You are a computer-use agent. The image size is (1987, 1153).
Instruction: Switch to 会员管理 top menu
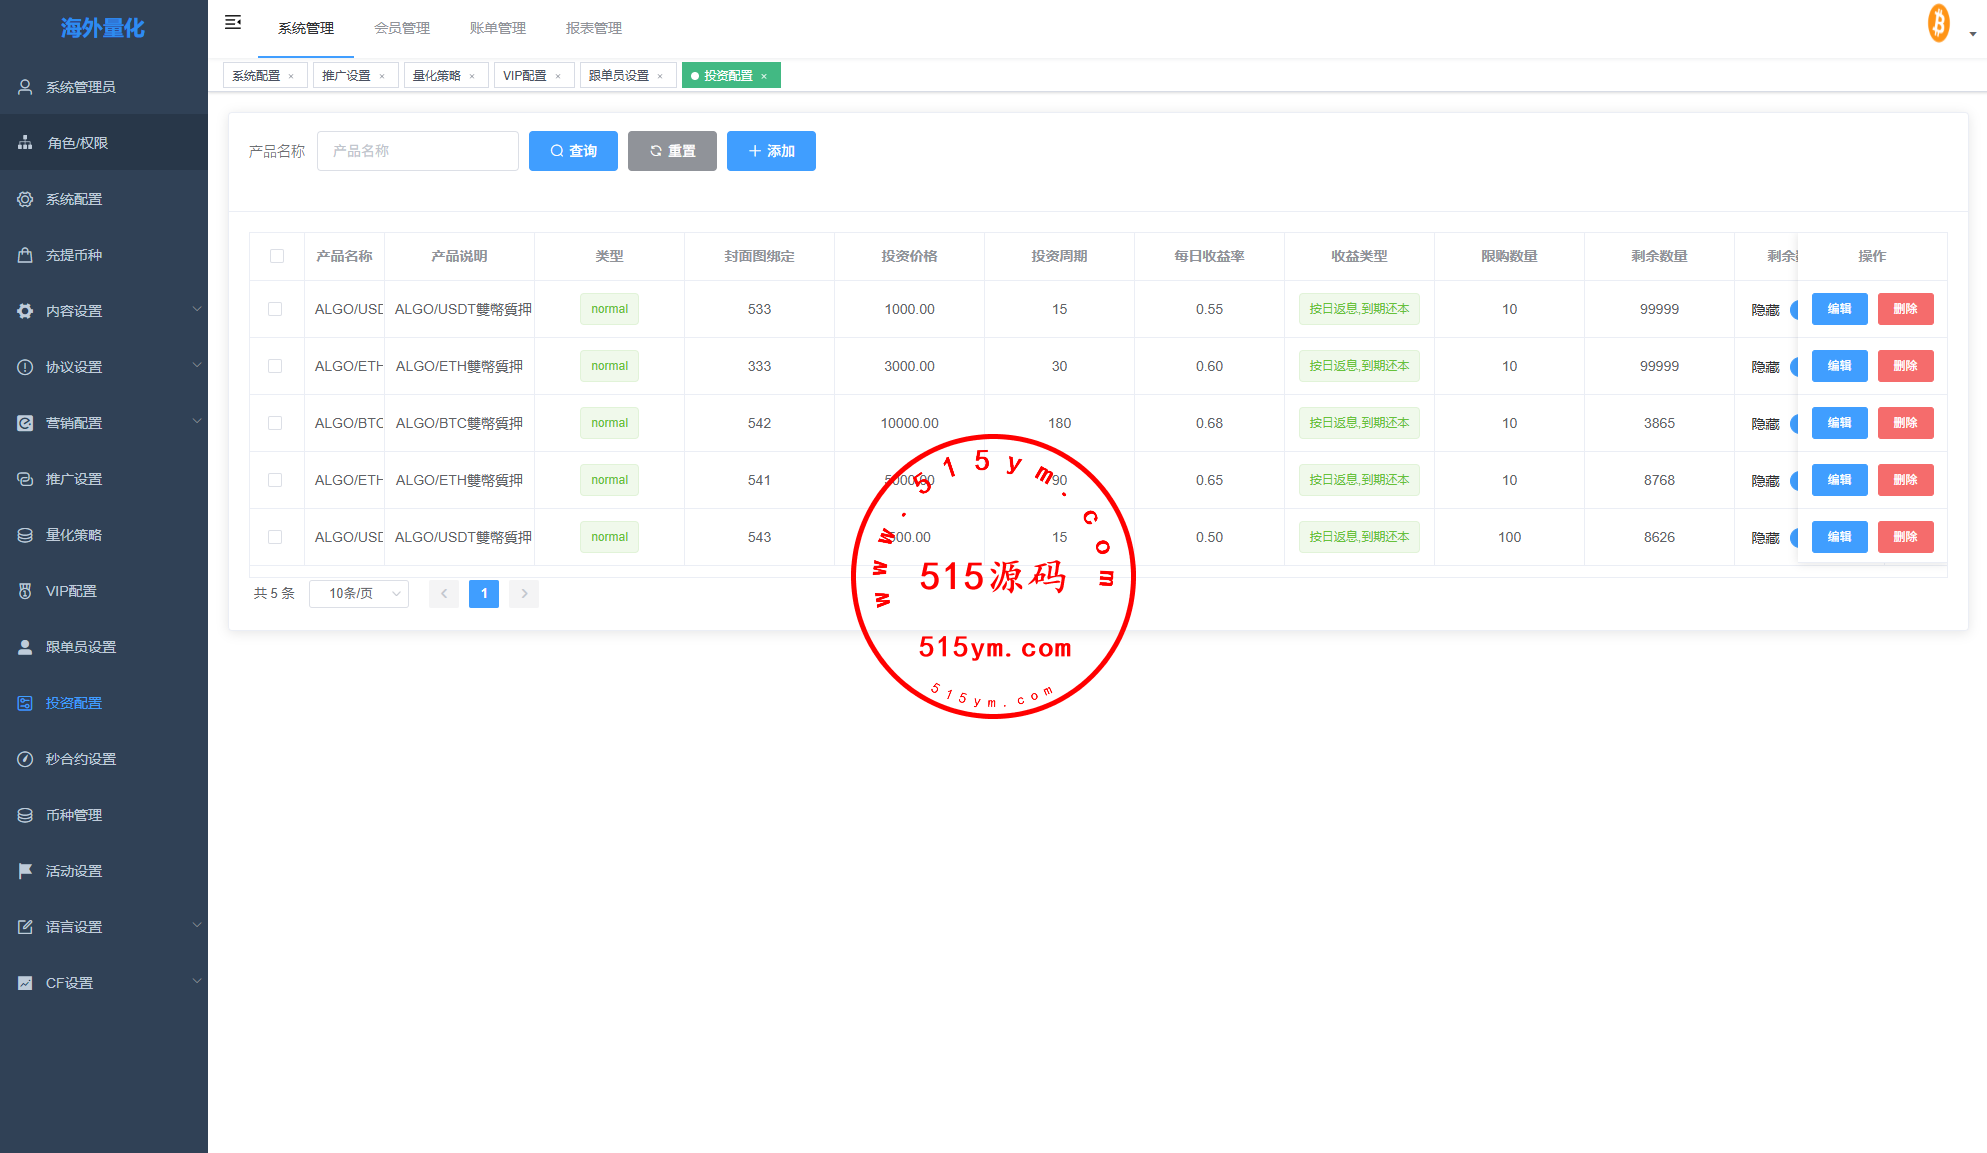coord(402,28)
